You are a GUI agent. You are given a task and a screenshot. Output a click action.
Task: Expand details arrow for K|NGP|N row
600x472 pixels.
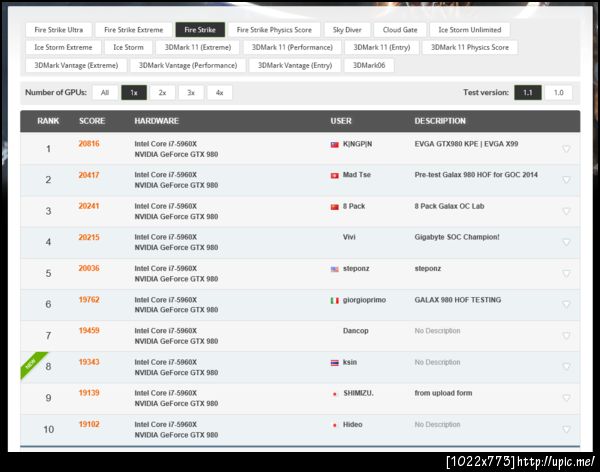pos(566,149)
